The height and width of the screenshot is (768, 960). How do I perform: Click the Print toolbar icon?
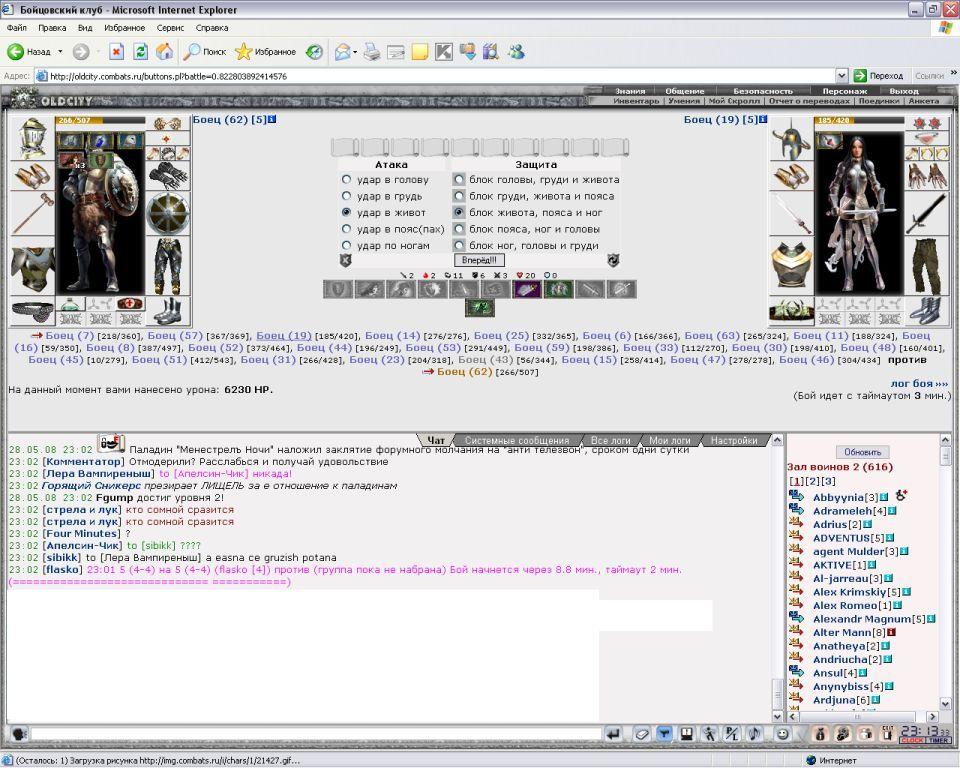click(x=372, y=52)
